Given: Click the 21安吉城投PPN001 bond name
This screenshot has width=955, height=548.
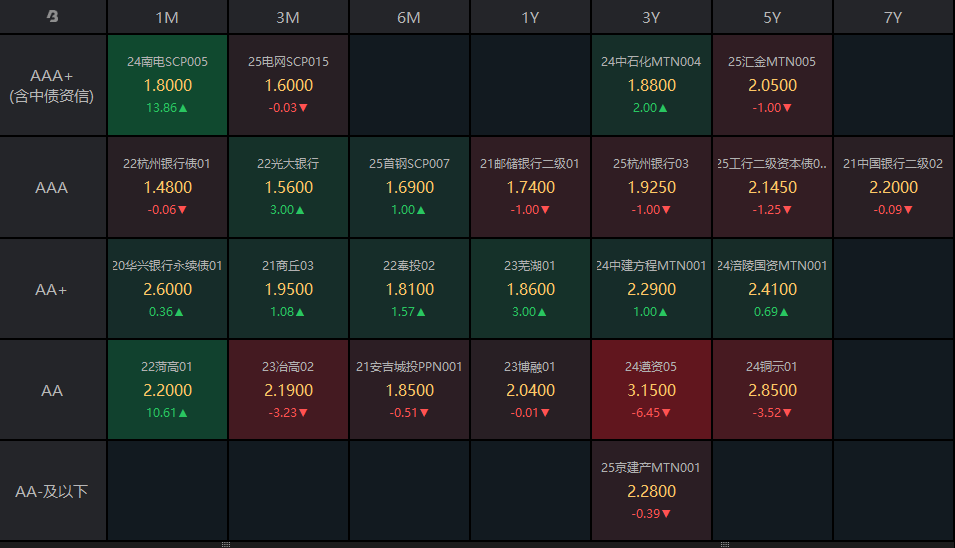Looking at the screenshot, I should (x=409, y=367).
